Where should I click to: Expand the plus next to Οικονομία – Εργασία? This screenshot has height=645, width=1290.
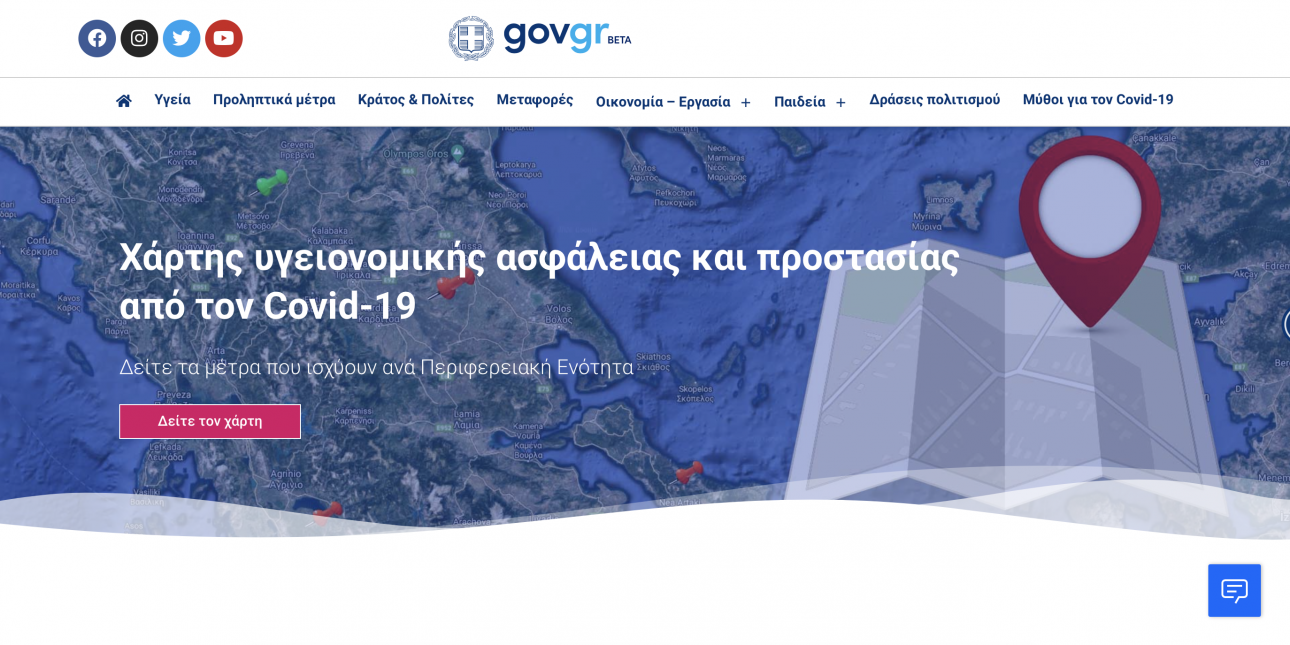coord(745,103)
